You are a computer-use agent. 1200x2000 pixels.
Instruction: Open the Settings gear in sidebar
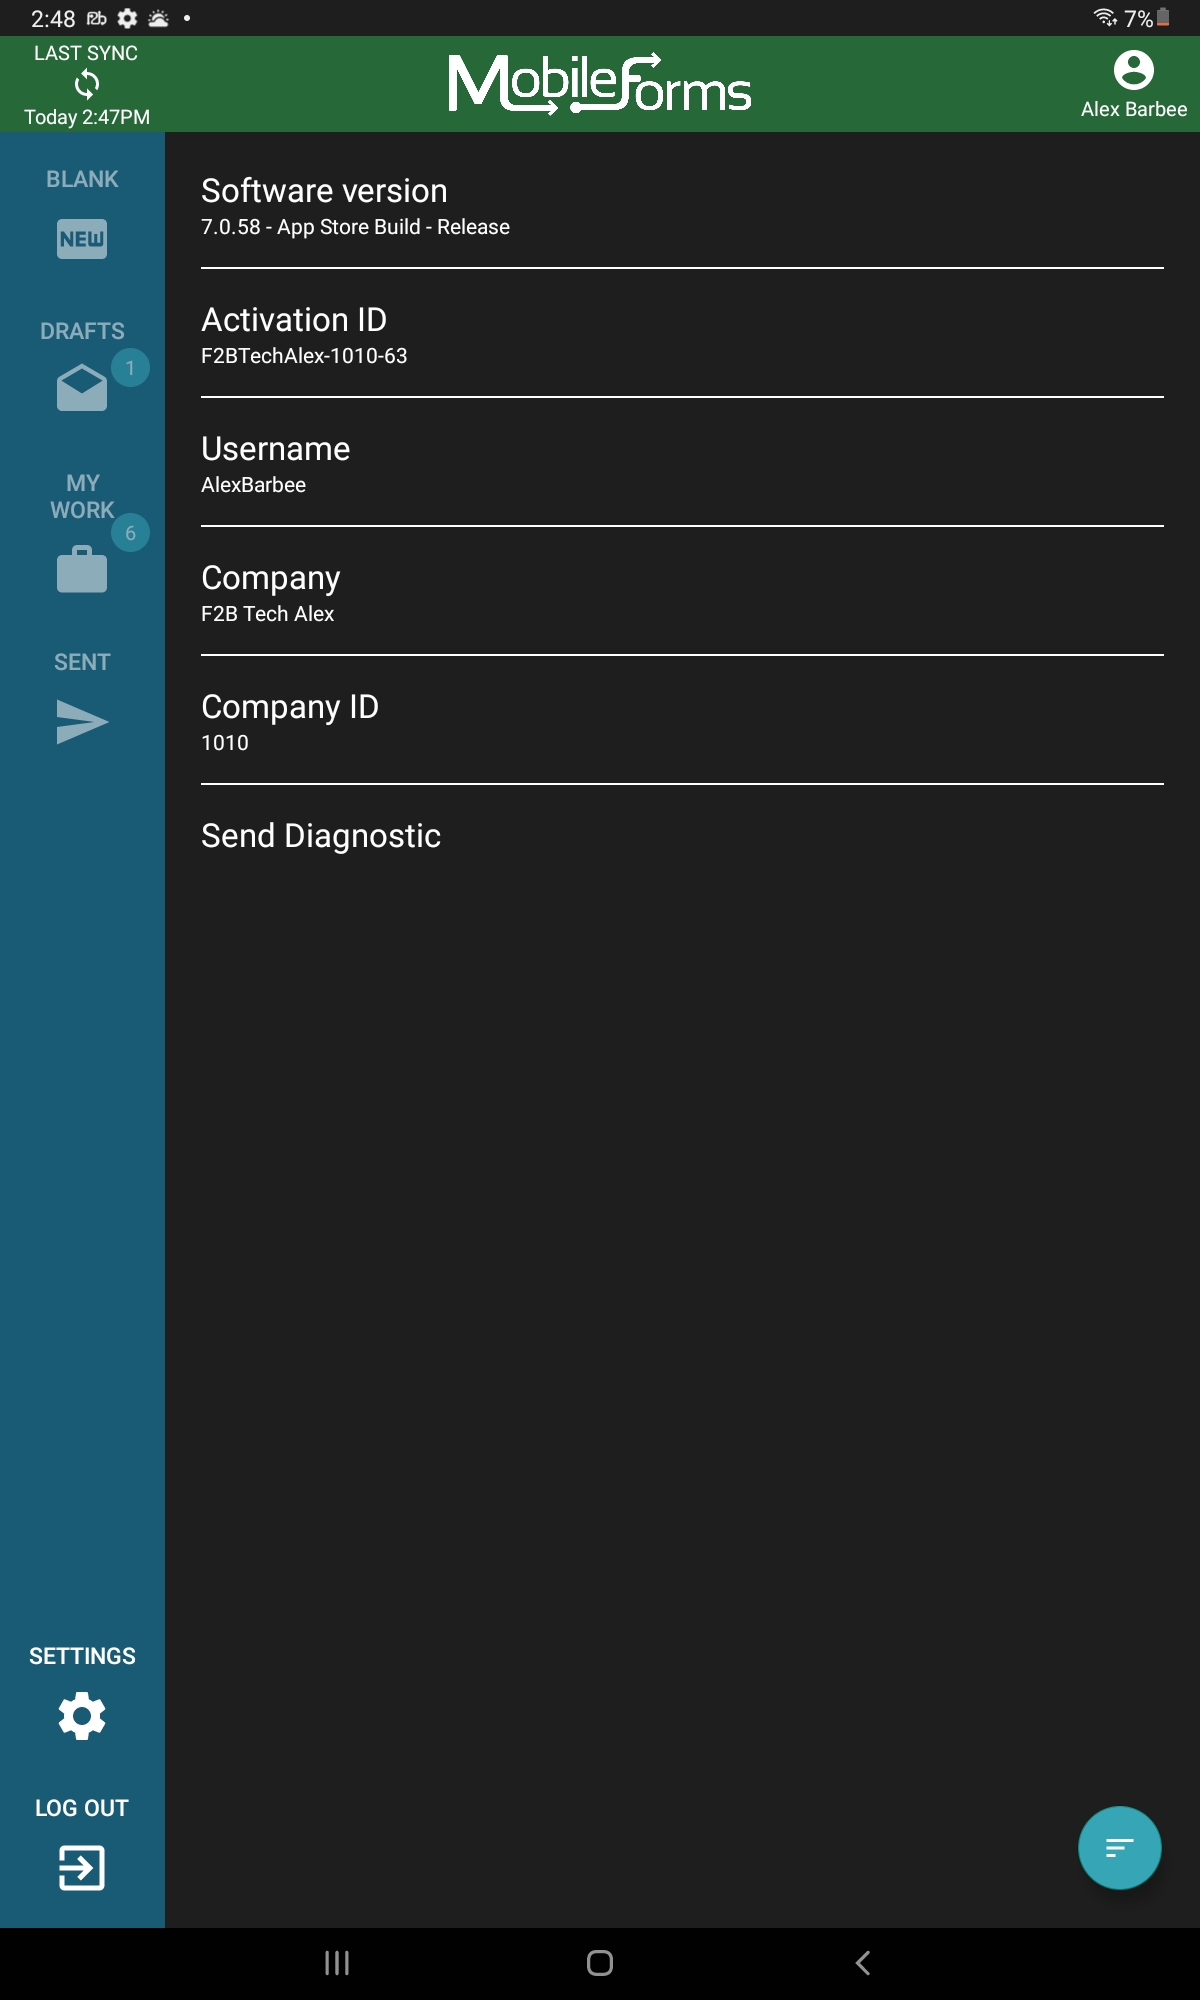pyautogui.click(x=82, y=1716)
